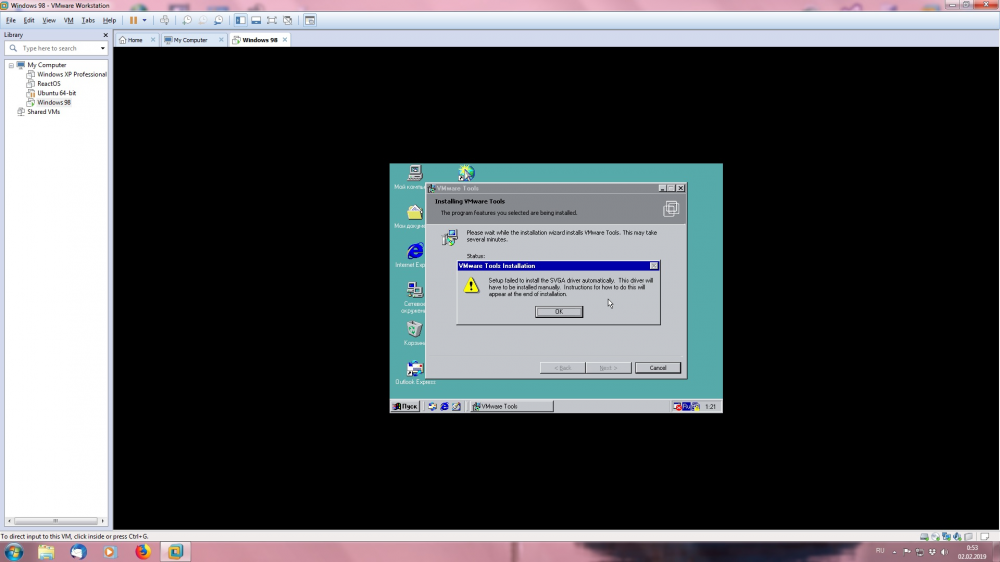Click the volume speaker tray icon
1000x562 pixels.
[945, 552]
